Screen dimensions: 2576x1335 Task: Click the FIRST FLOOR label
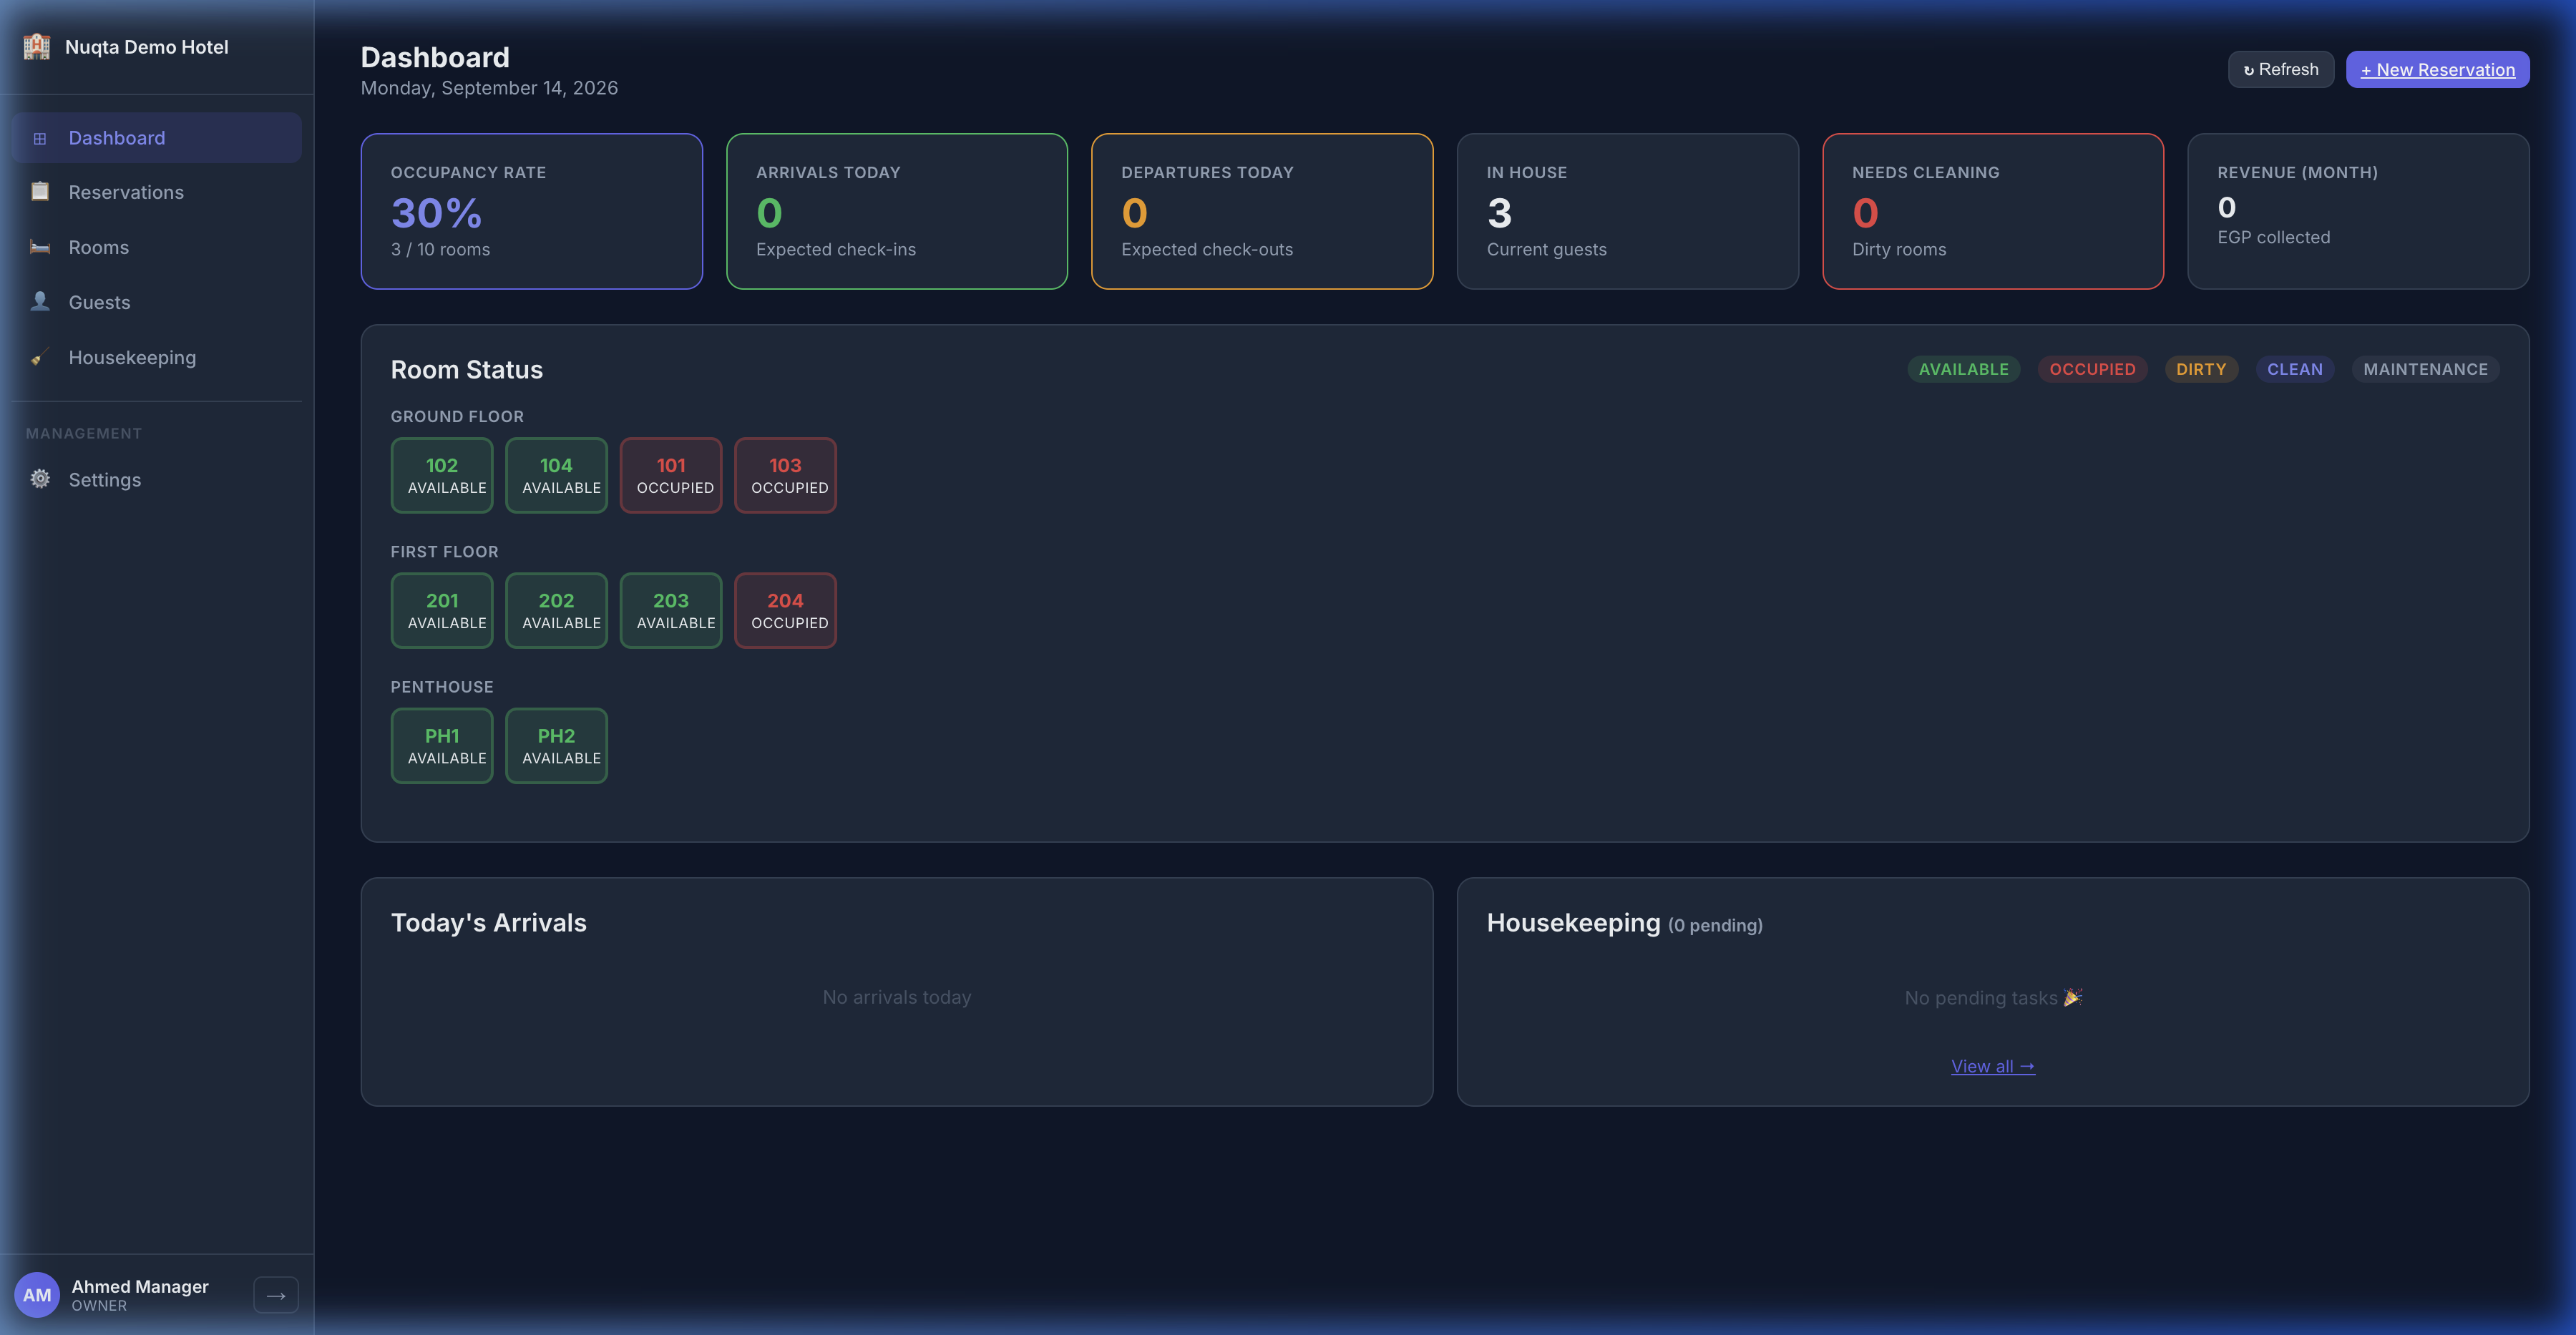[444, 552]
